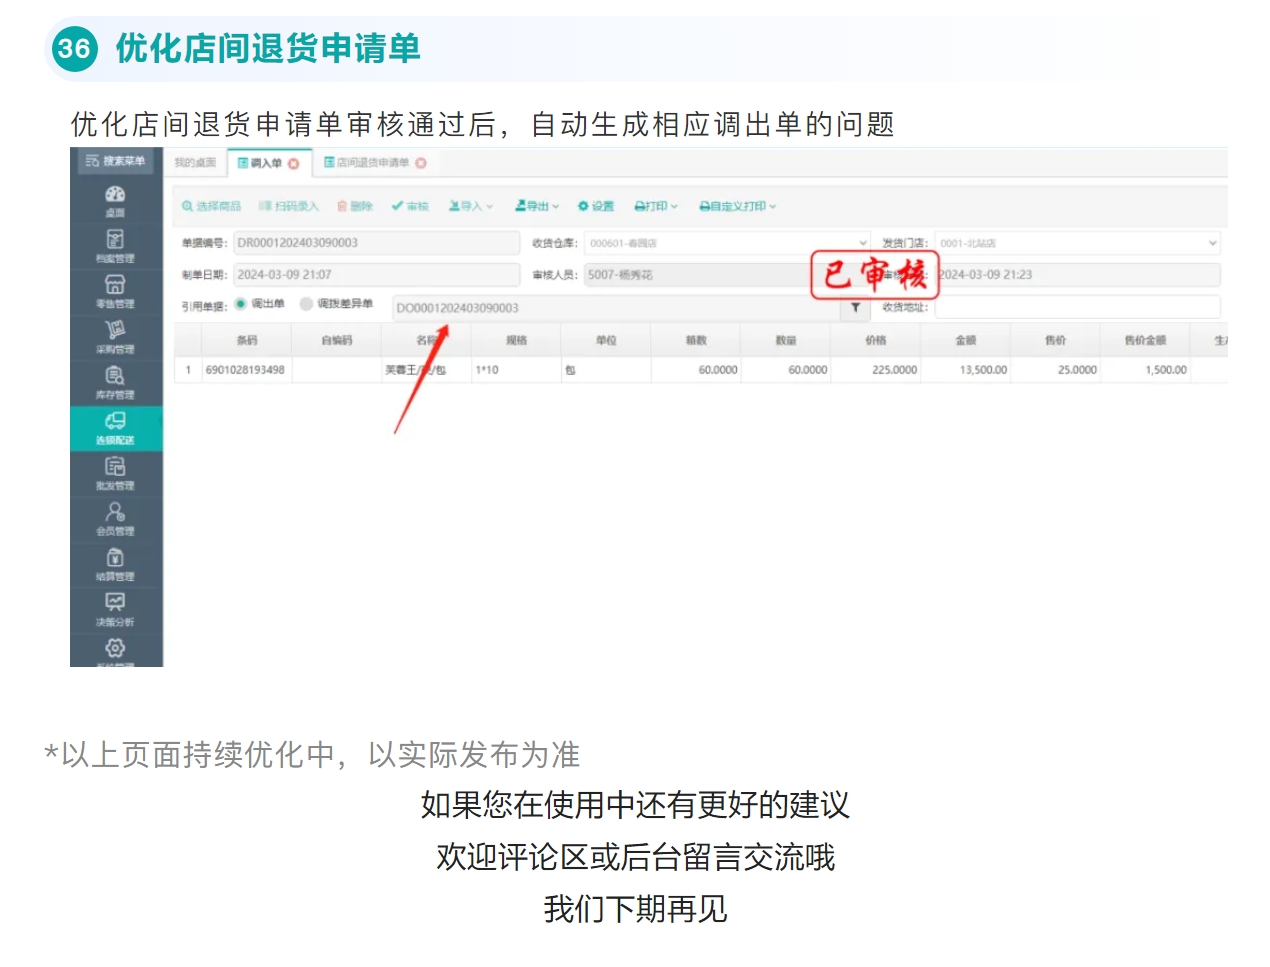Select 结算管理 in the sidebar
This screenshot has height=967, width=1270.
click(115, 563)
